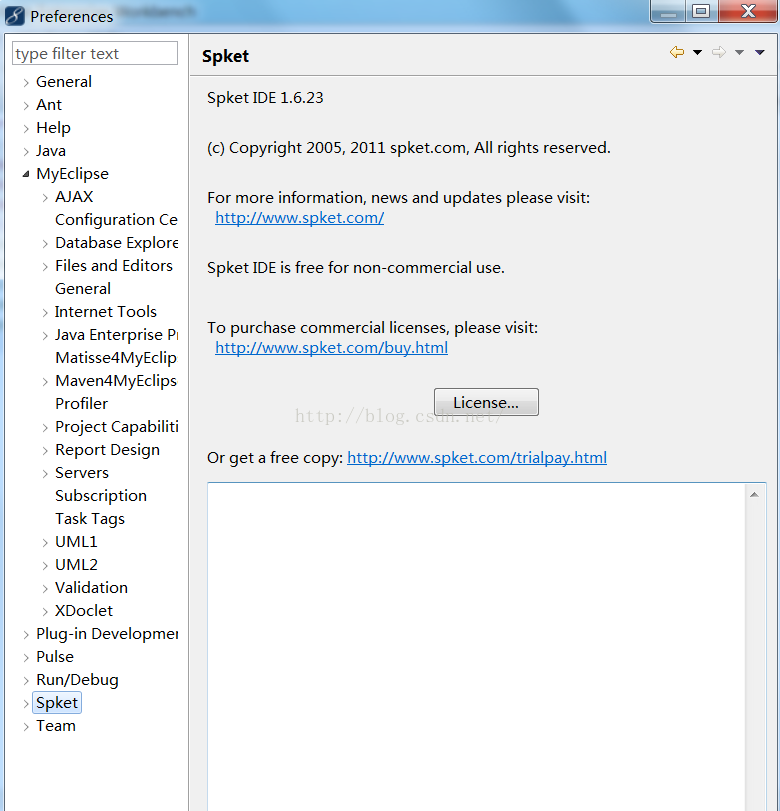780x811 pixels.
Task: Select the Ant preferences item
Action: (49, 105)
